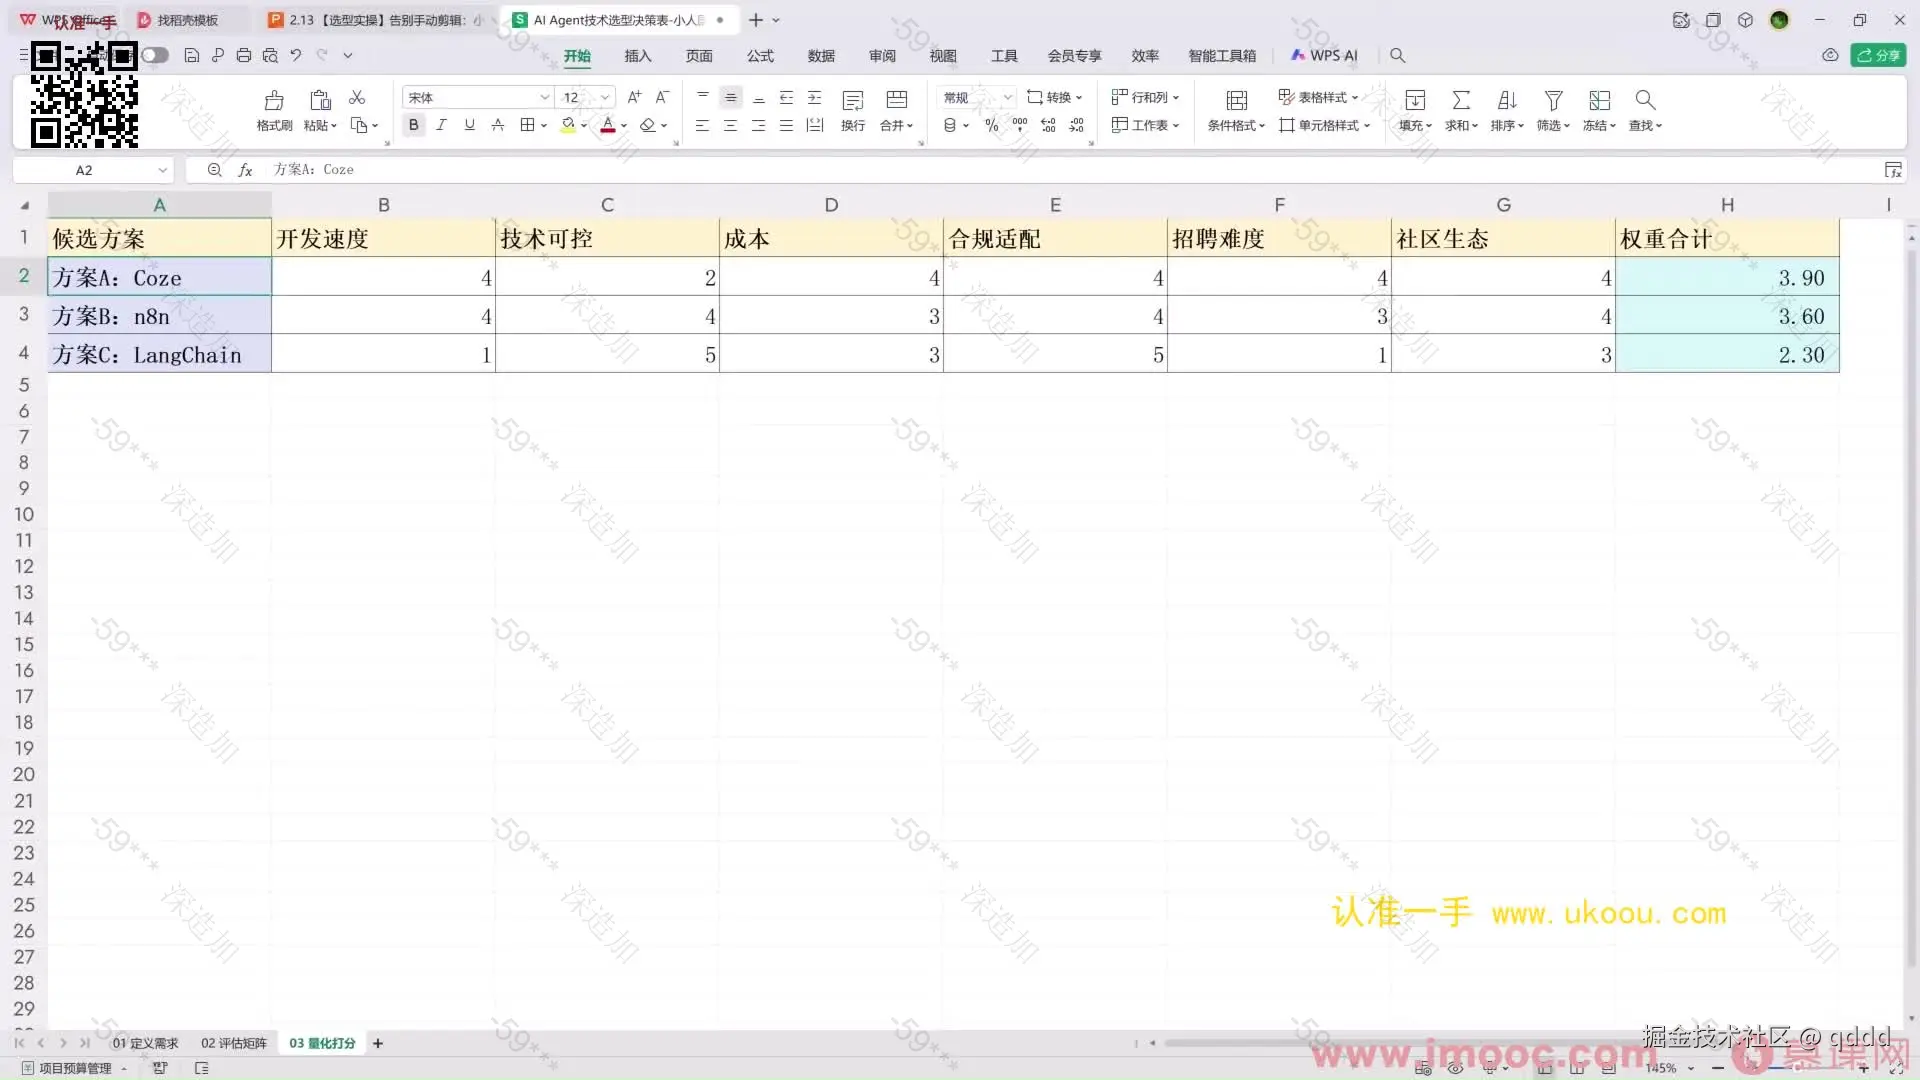Open Print Preview from quick access bar
Screen dimensions: 1920x1080
point(270,55)
